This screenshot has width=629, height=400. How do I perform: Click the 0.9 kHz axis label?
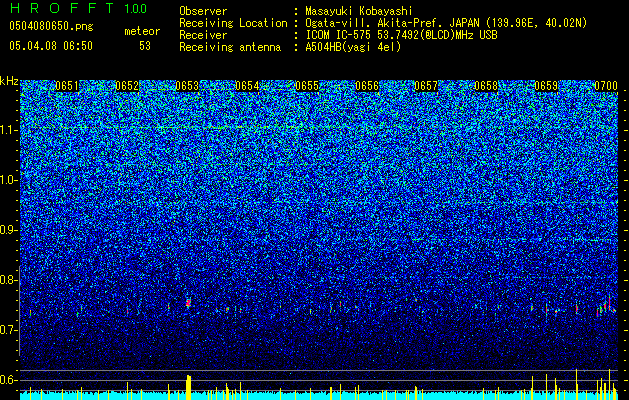tap(9, 230)
